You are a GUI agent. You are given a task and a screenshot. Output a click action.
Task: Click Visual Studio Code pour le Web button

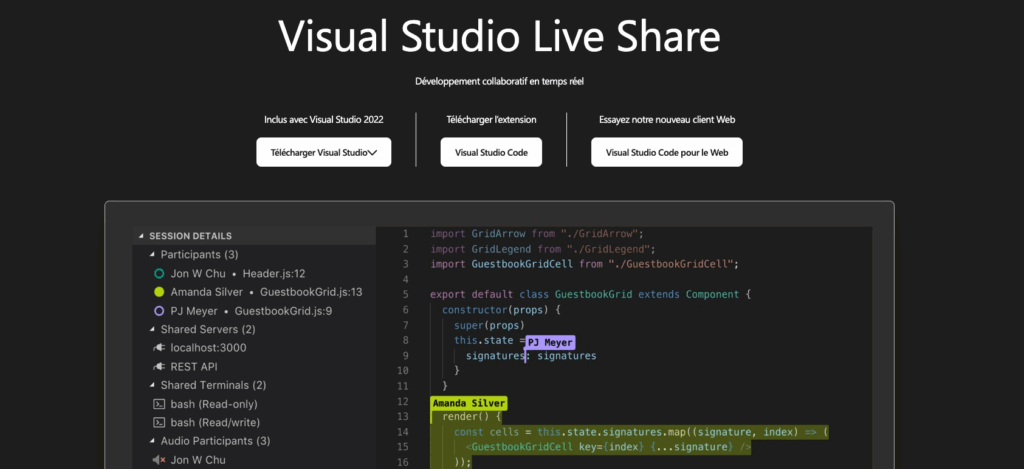(x=666, y=153)
